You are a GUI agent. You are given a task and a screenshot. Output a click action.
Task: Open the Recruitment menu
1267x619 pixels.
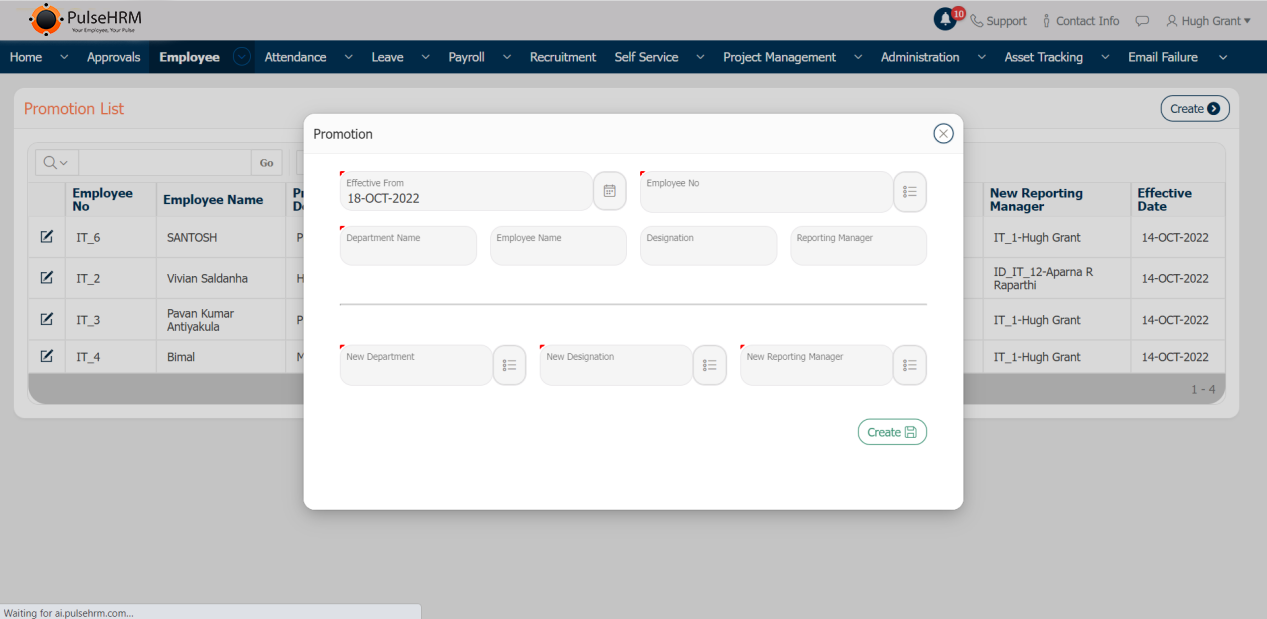coord(562,57)
